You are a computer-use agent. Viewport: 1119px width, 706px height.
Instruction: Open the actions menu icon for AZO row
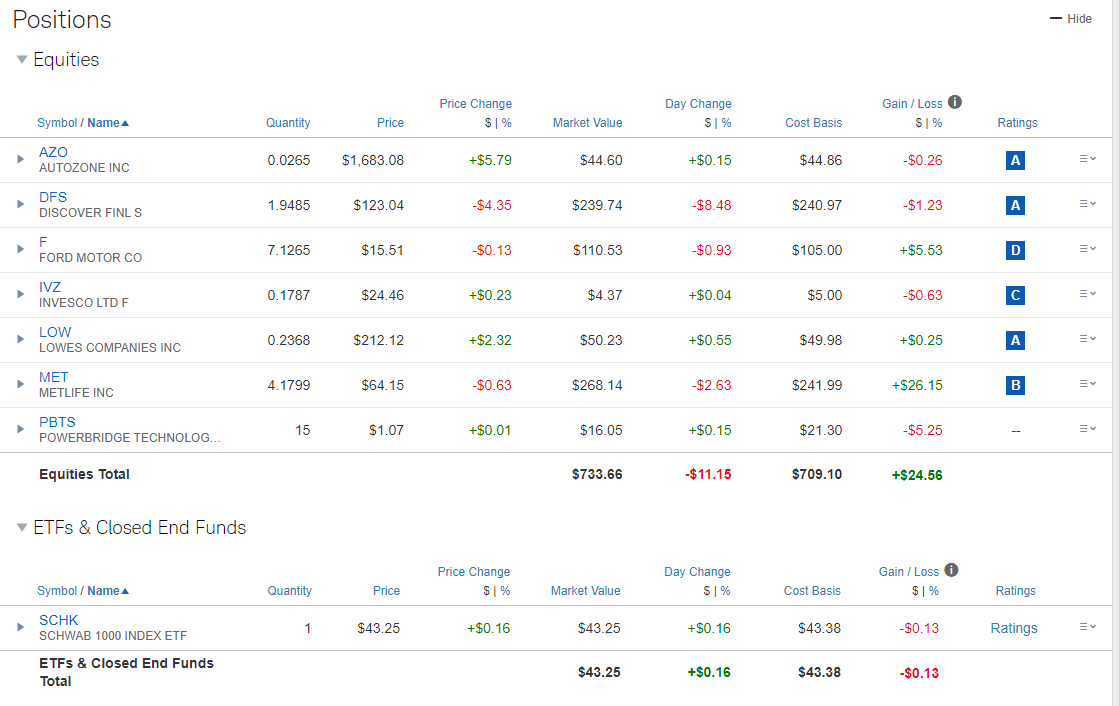pos(1086,159)
